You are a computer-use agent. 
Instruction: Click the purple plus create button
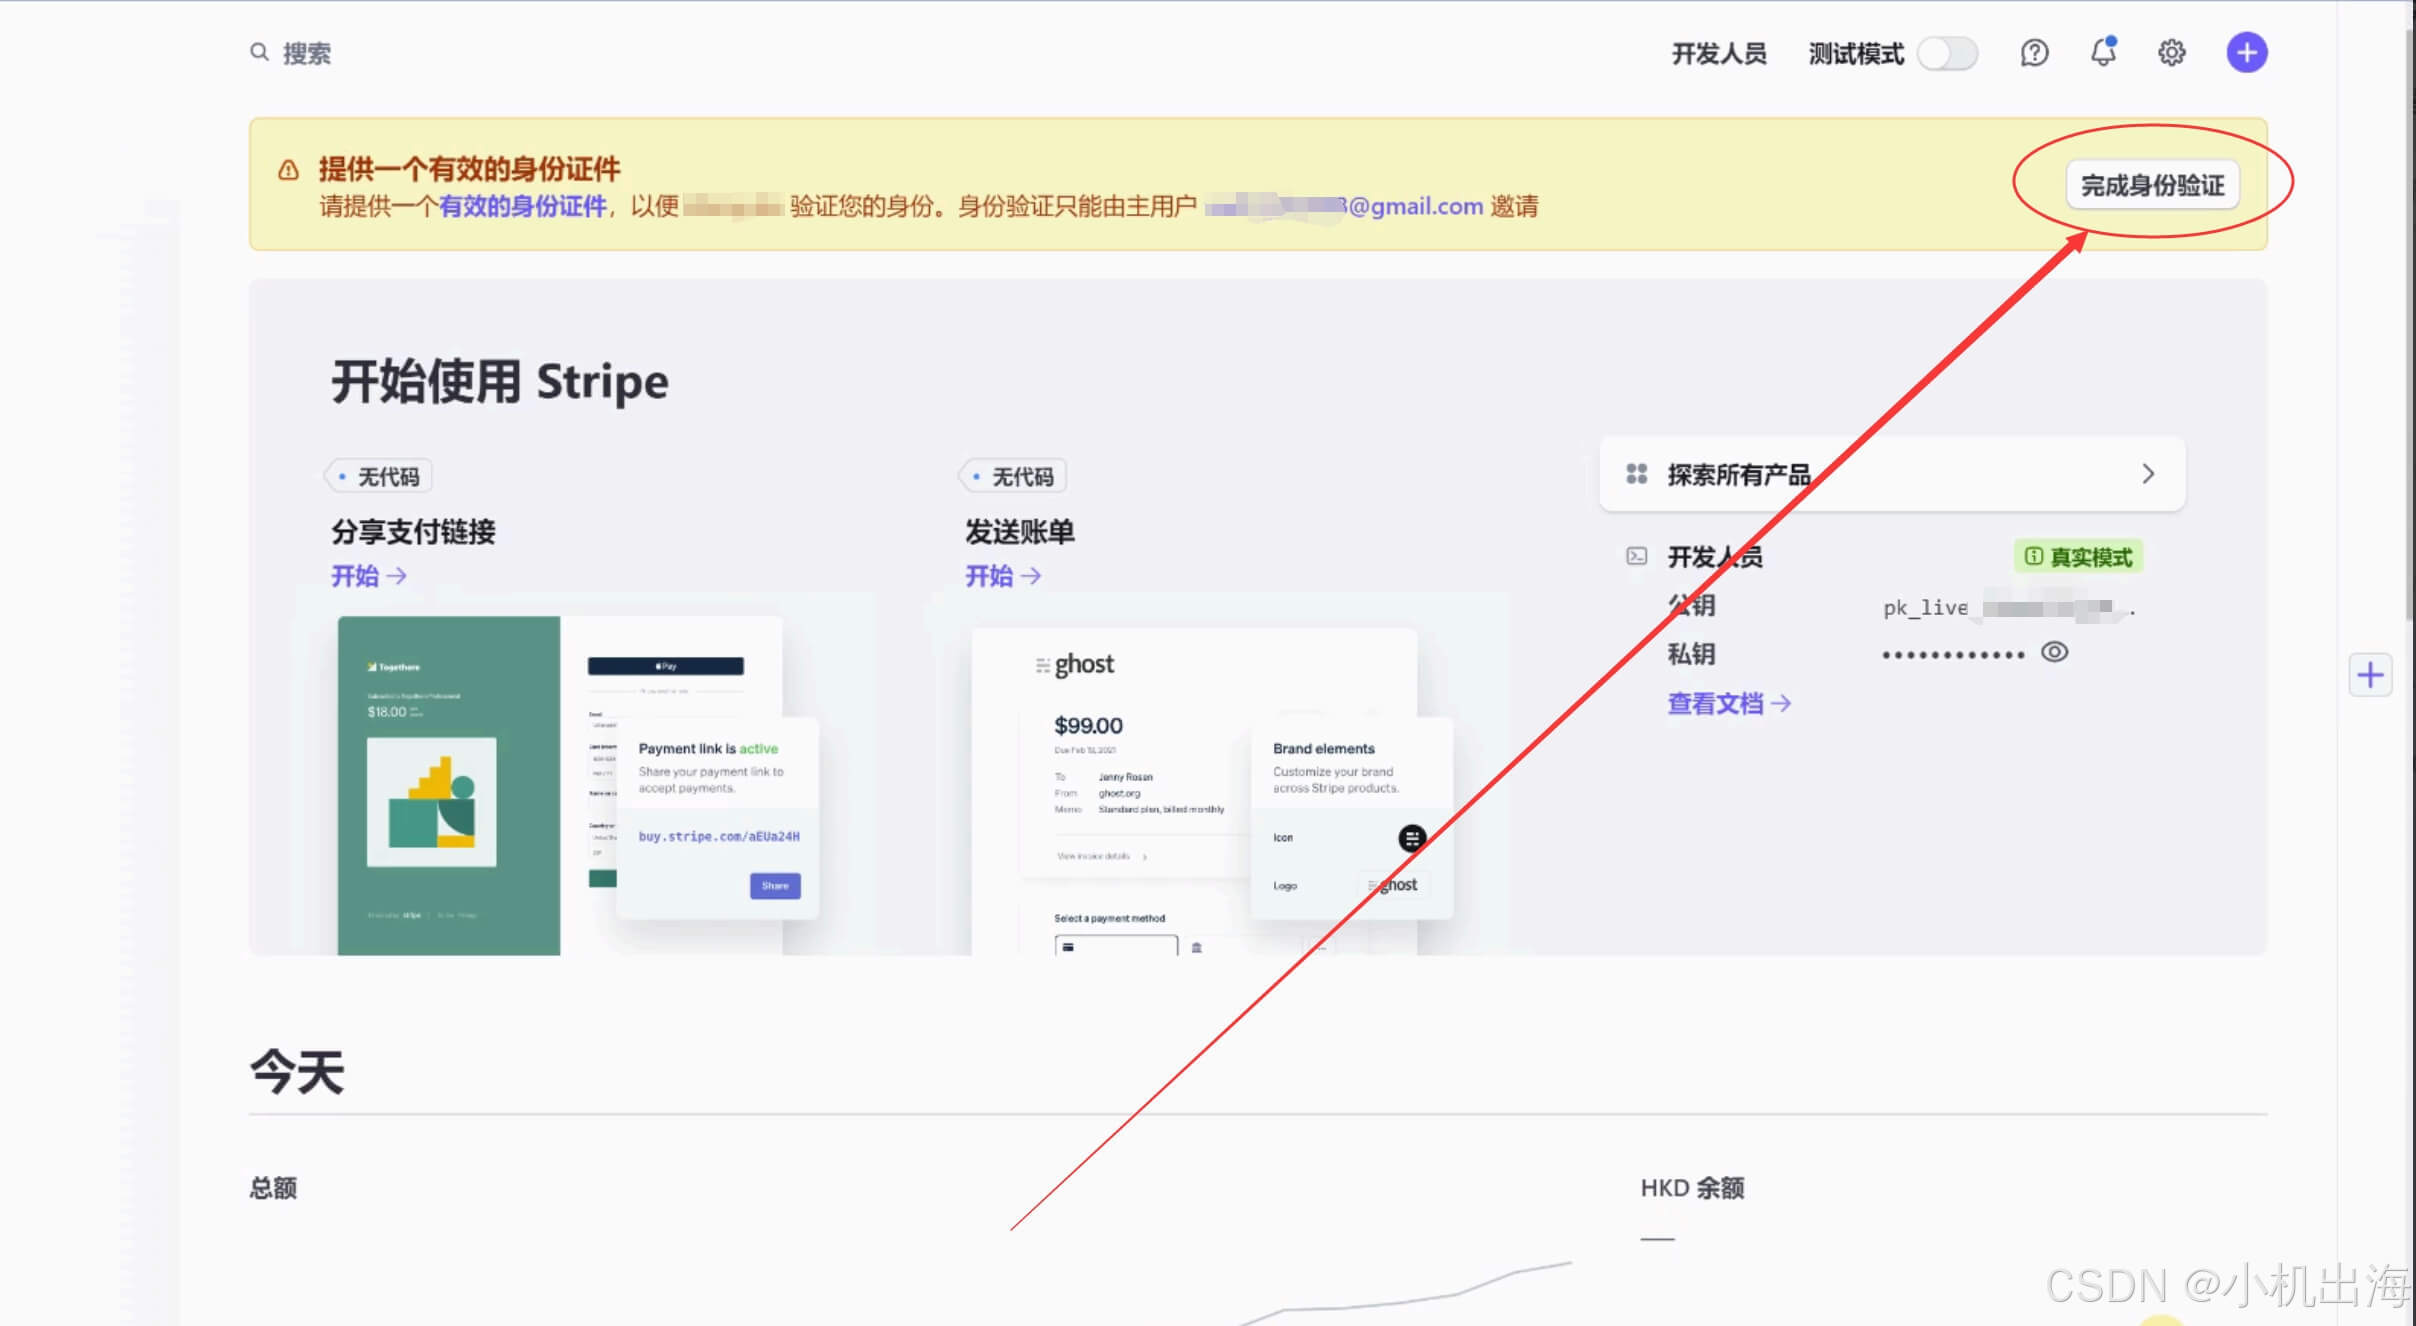point(2246,52)
